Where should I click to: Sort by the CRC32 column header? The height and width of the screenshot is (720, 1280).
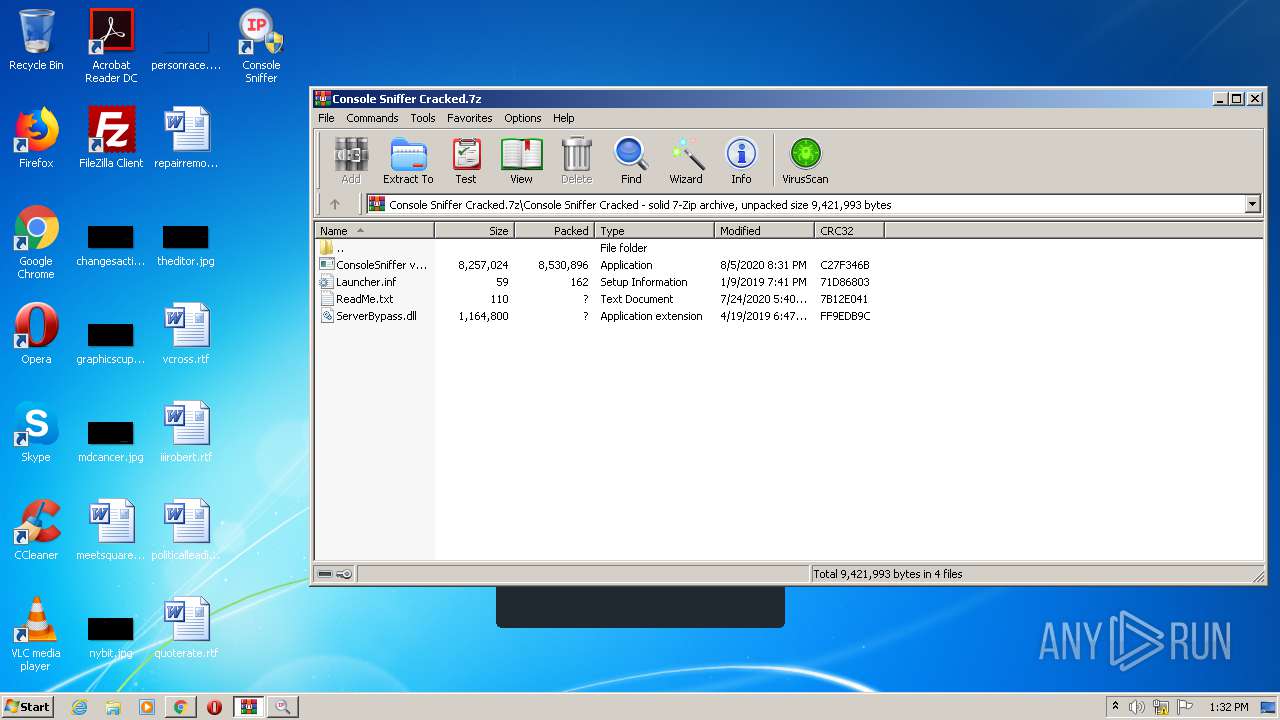pos(849,230)
